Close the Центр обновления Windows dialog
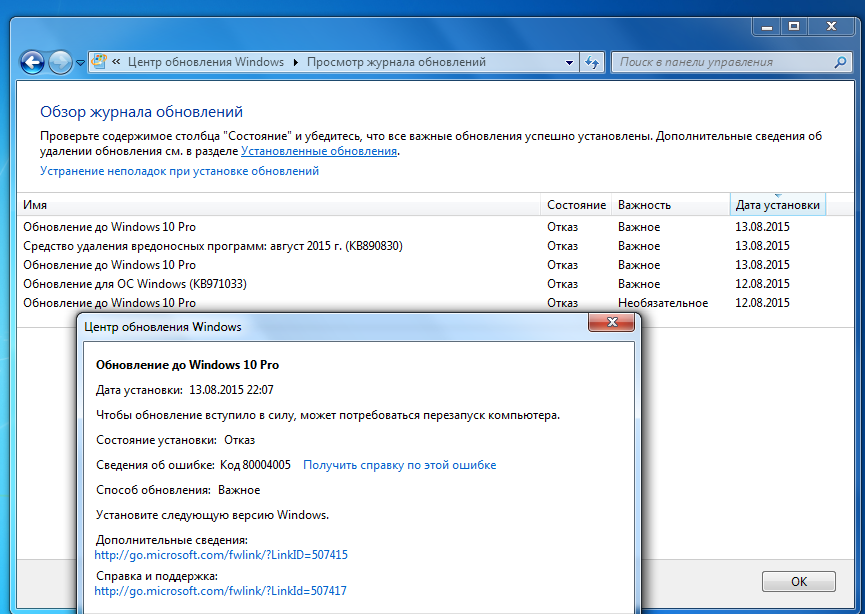 click(x=611, y=322)
